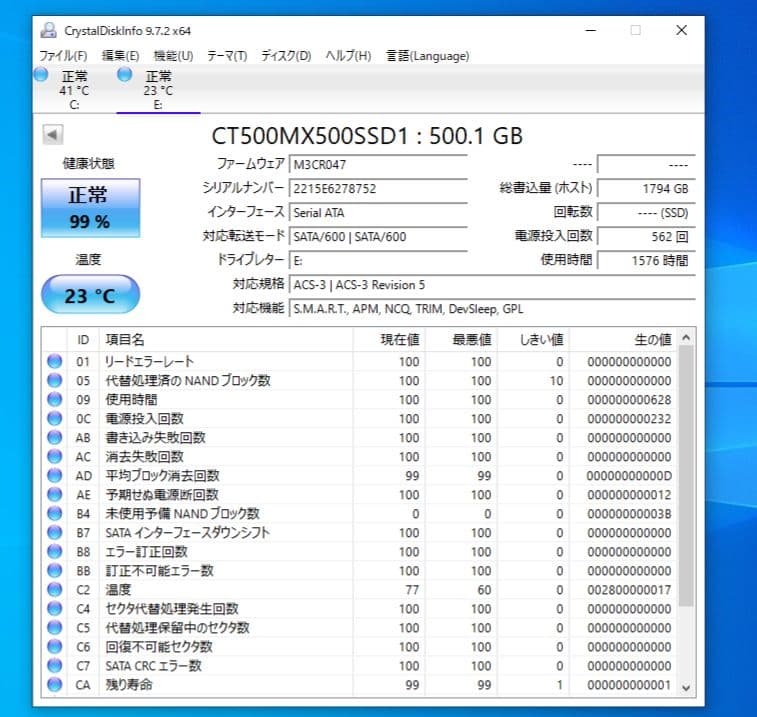Click the status orb for row C2 温度

[55, 590]
